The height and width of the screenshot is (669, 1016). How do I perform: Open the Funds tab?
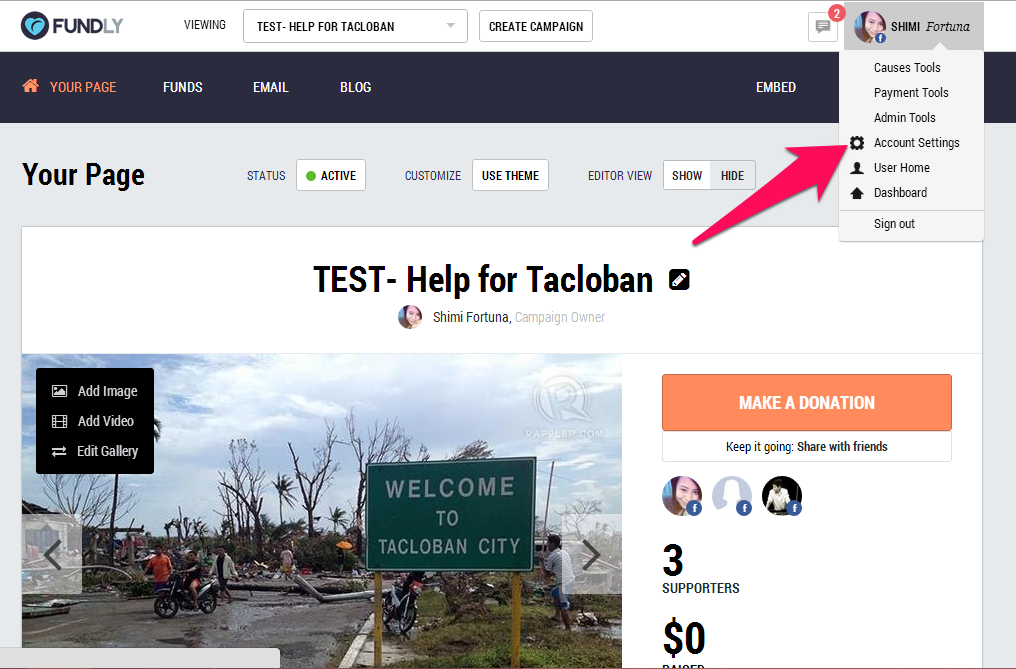pyautogui.click(x=183, y=87)
